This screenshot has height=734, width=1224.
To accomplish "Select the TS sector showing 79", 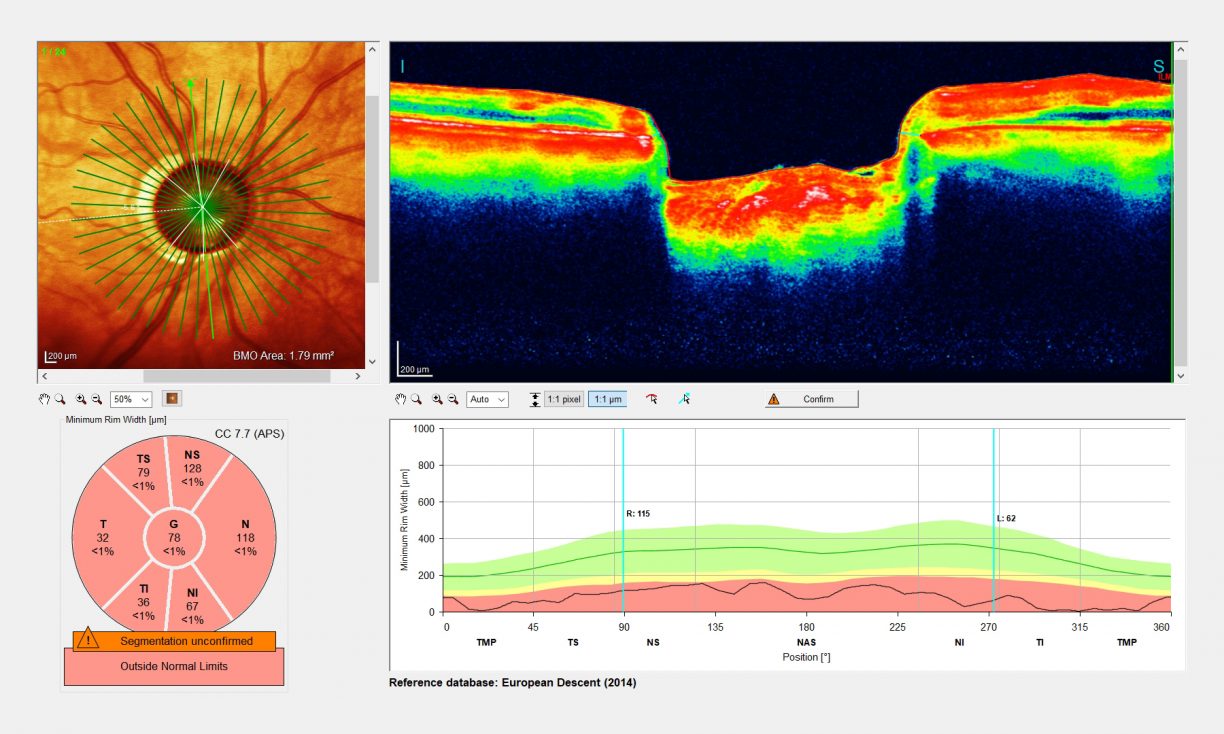I will click(x=143, y=472).
